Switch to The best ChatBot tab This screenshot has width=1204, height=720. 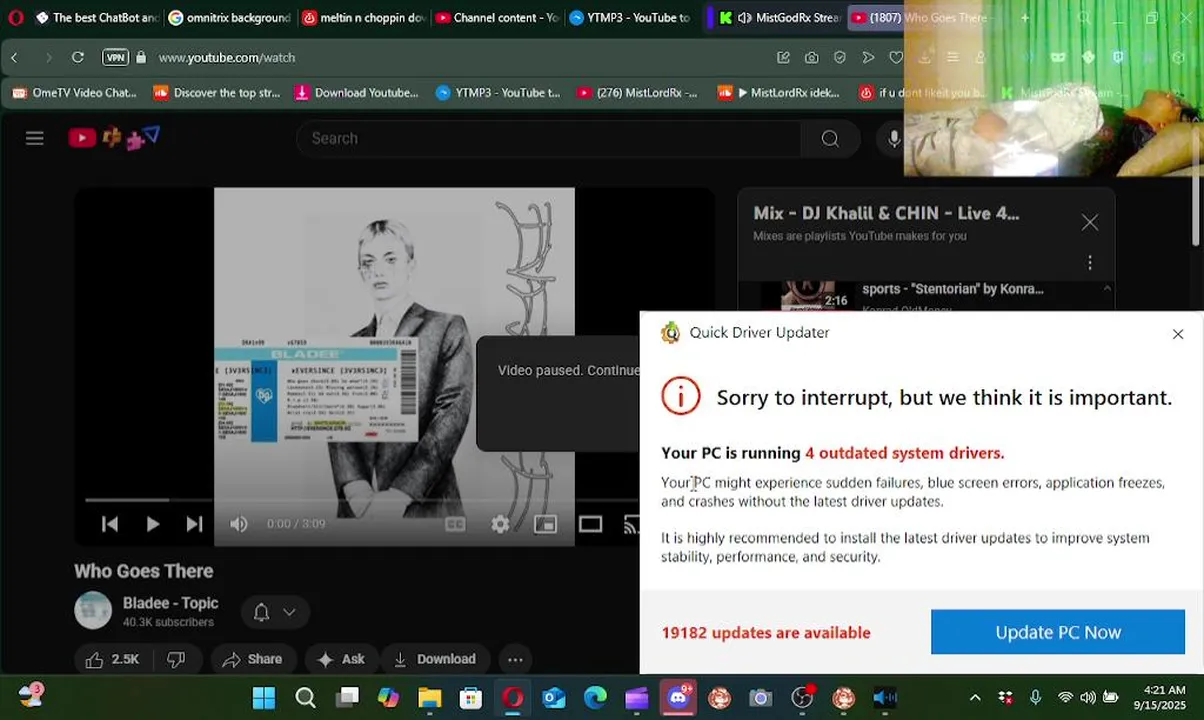pos(96,18)
